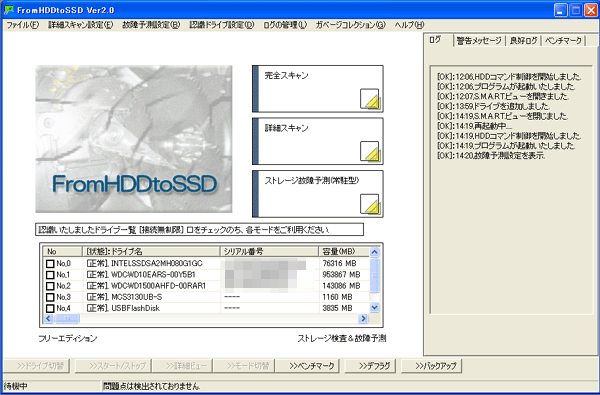Open the ログの管理(L) menu
The width and height of the screenshot is (600, 395).
285,25
